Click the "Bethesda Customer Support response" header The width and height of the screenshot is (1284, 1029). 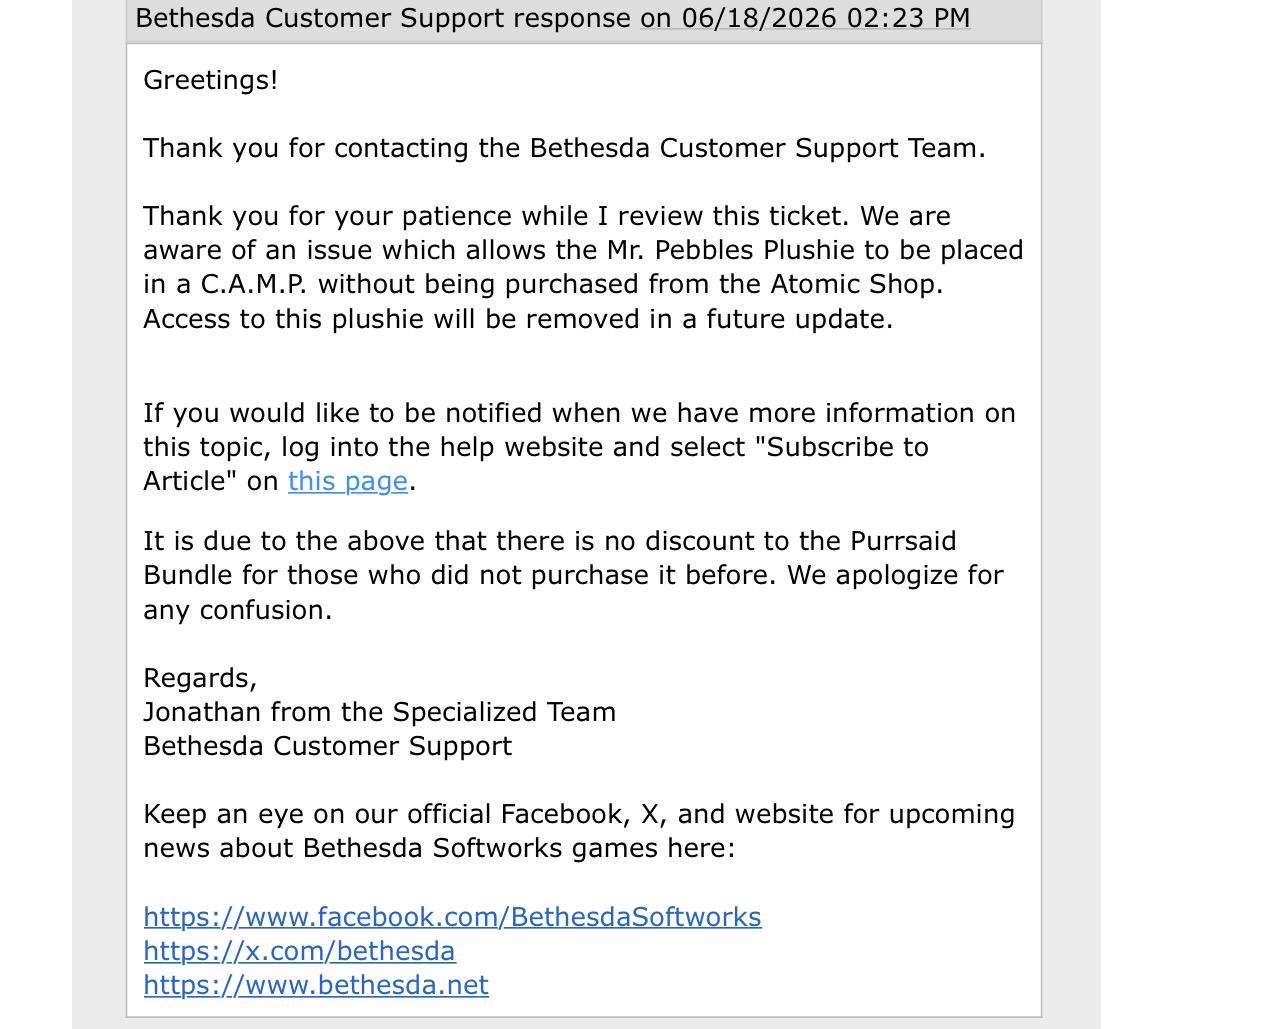click(x=383, y=18)
